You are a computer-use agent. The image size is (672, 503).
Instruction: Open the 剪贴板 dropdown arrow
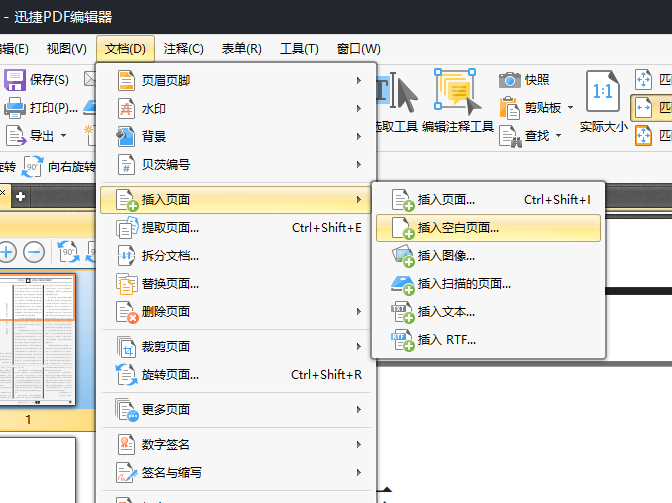570,108
